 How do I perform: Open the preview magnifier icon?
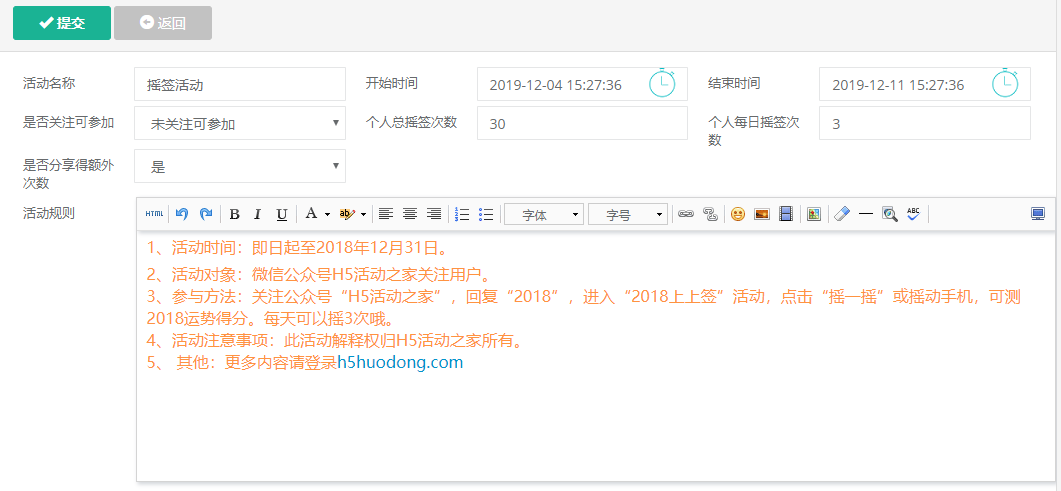(x=890, y=214)
